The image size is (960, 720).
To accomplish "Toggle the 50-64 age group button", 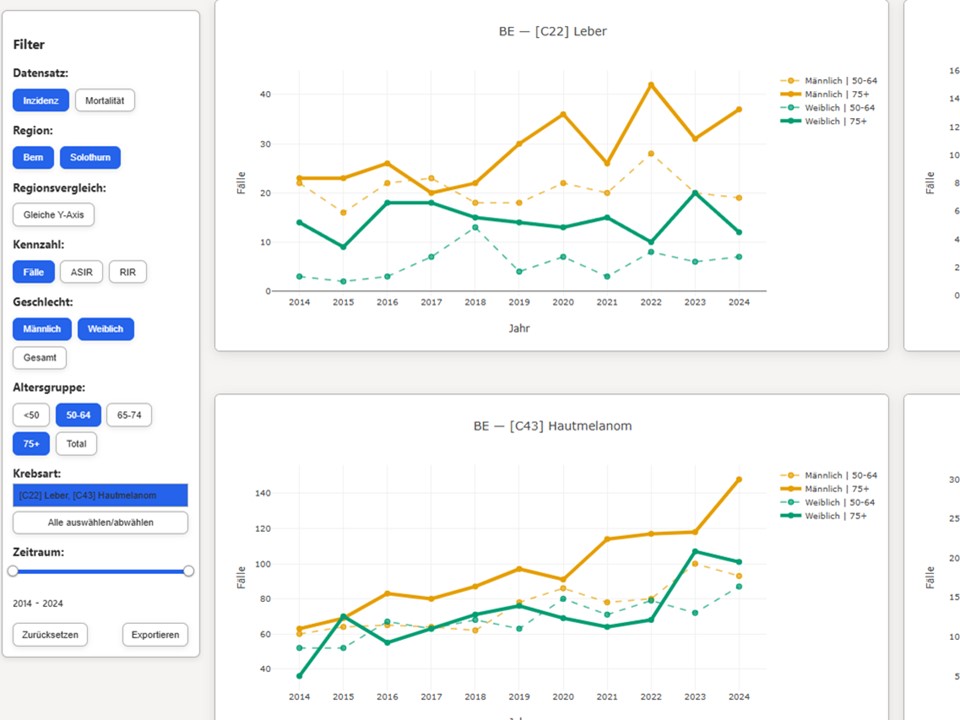I will (x=78, y=415).
